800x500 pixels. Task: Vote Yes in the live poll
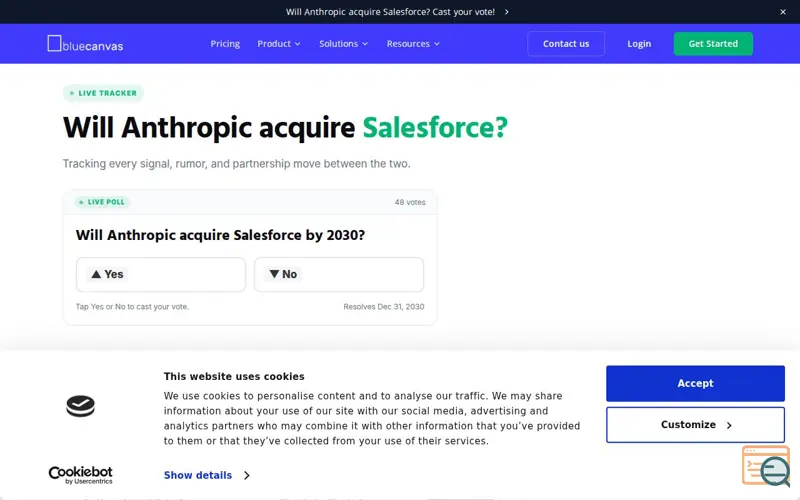click(161, 274)
